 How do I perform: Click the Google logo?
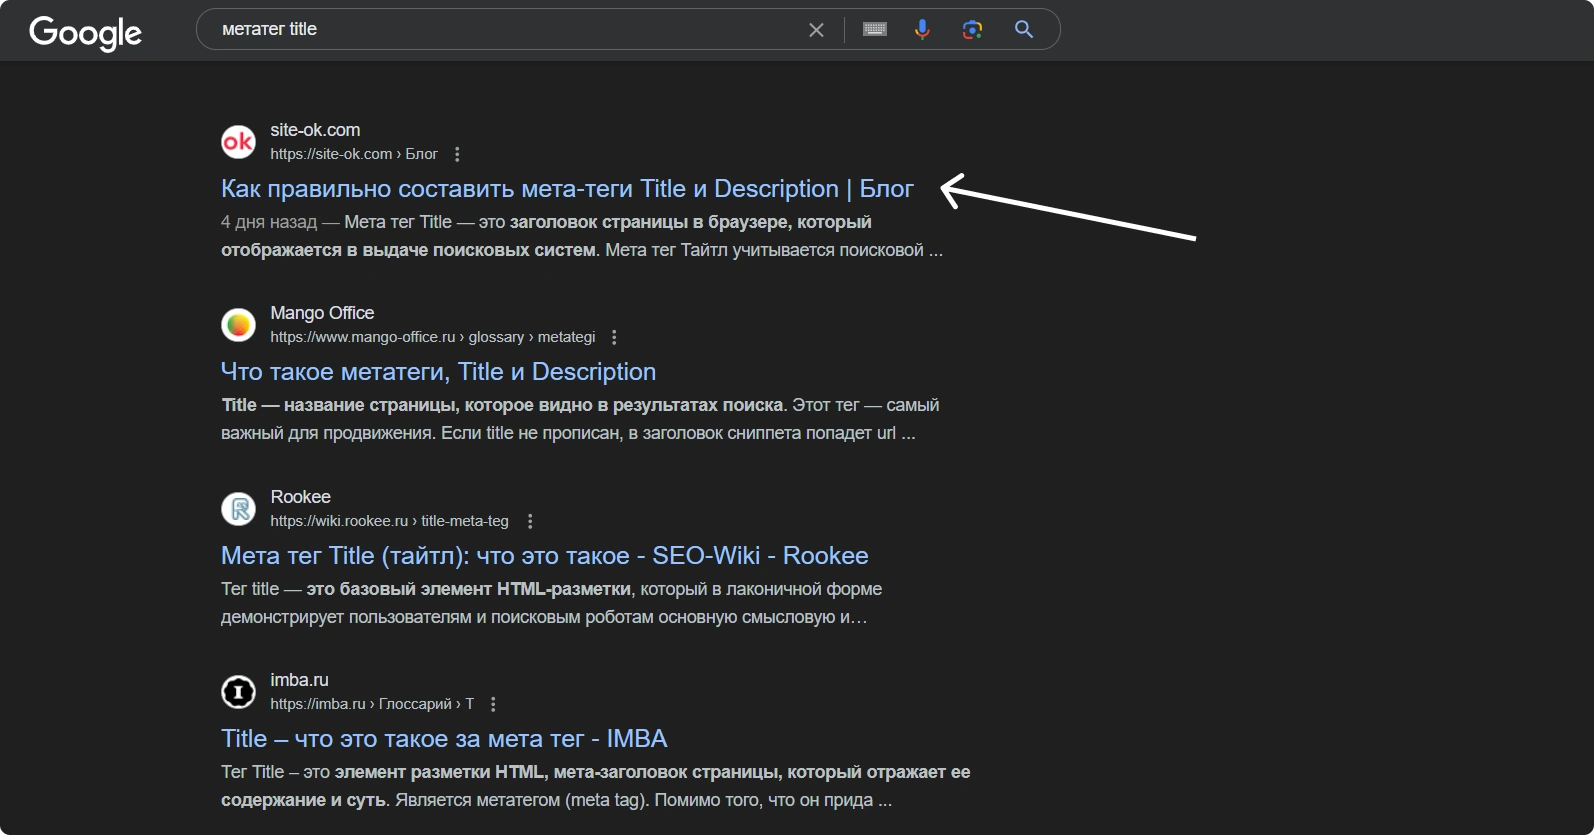tap(86, 32)
